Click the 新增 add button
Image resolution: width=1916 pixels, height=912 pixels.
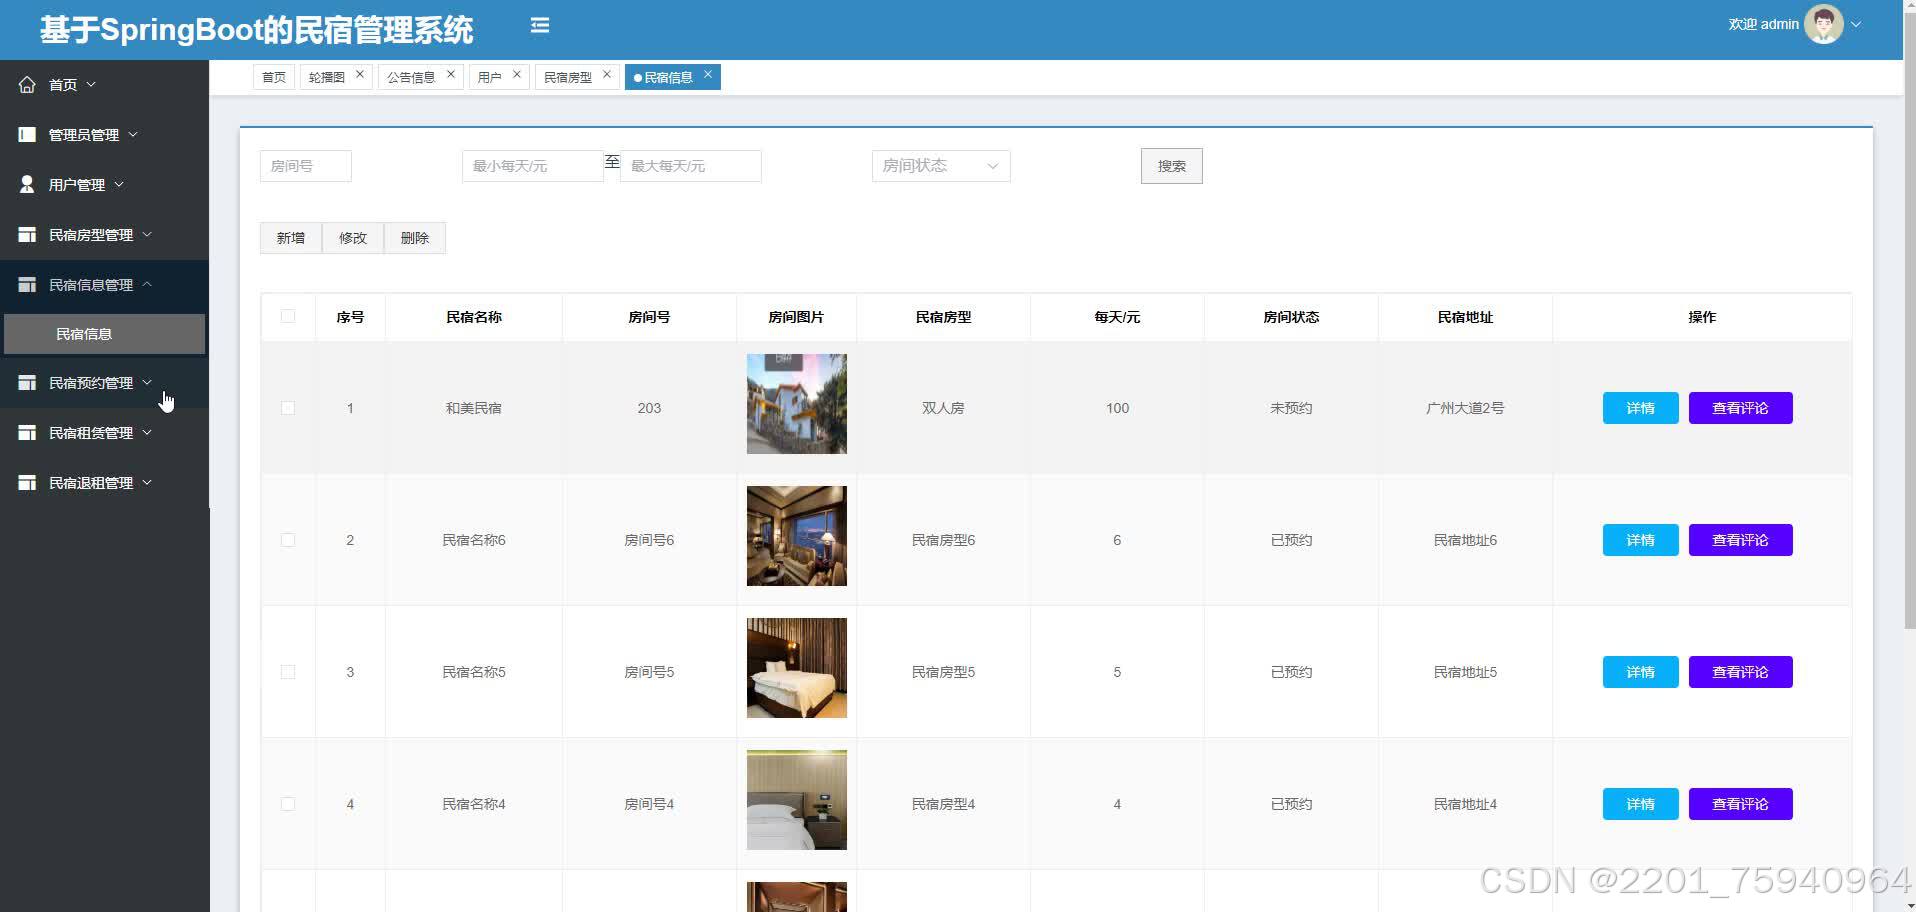(291, 238)
